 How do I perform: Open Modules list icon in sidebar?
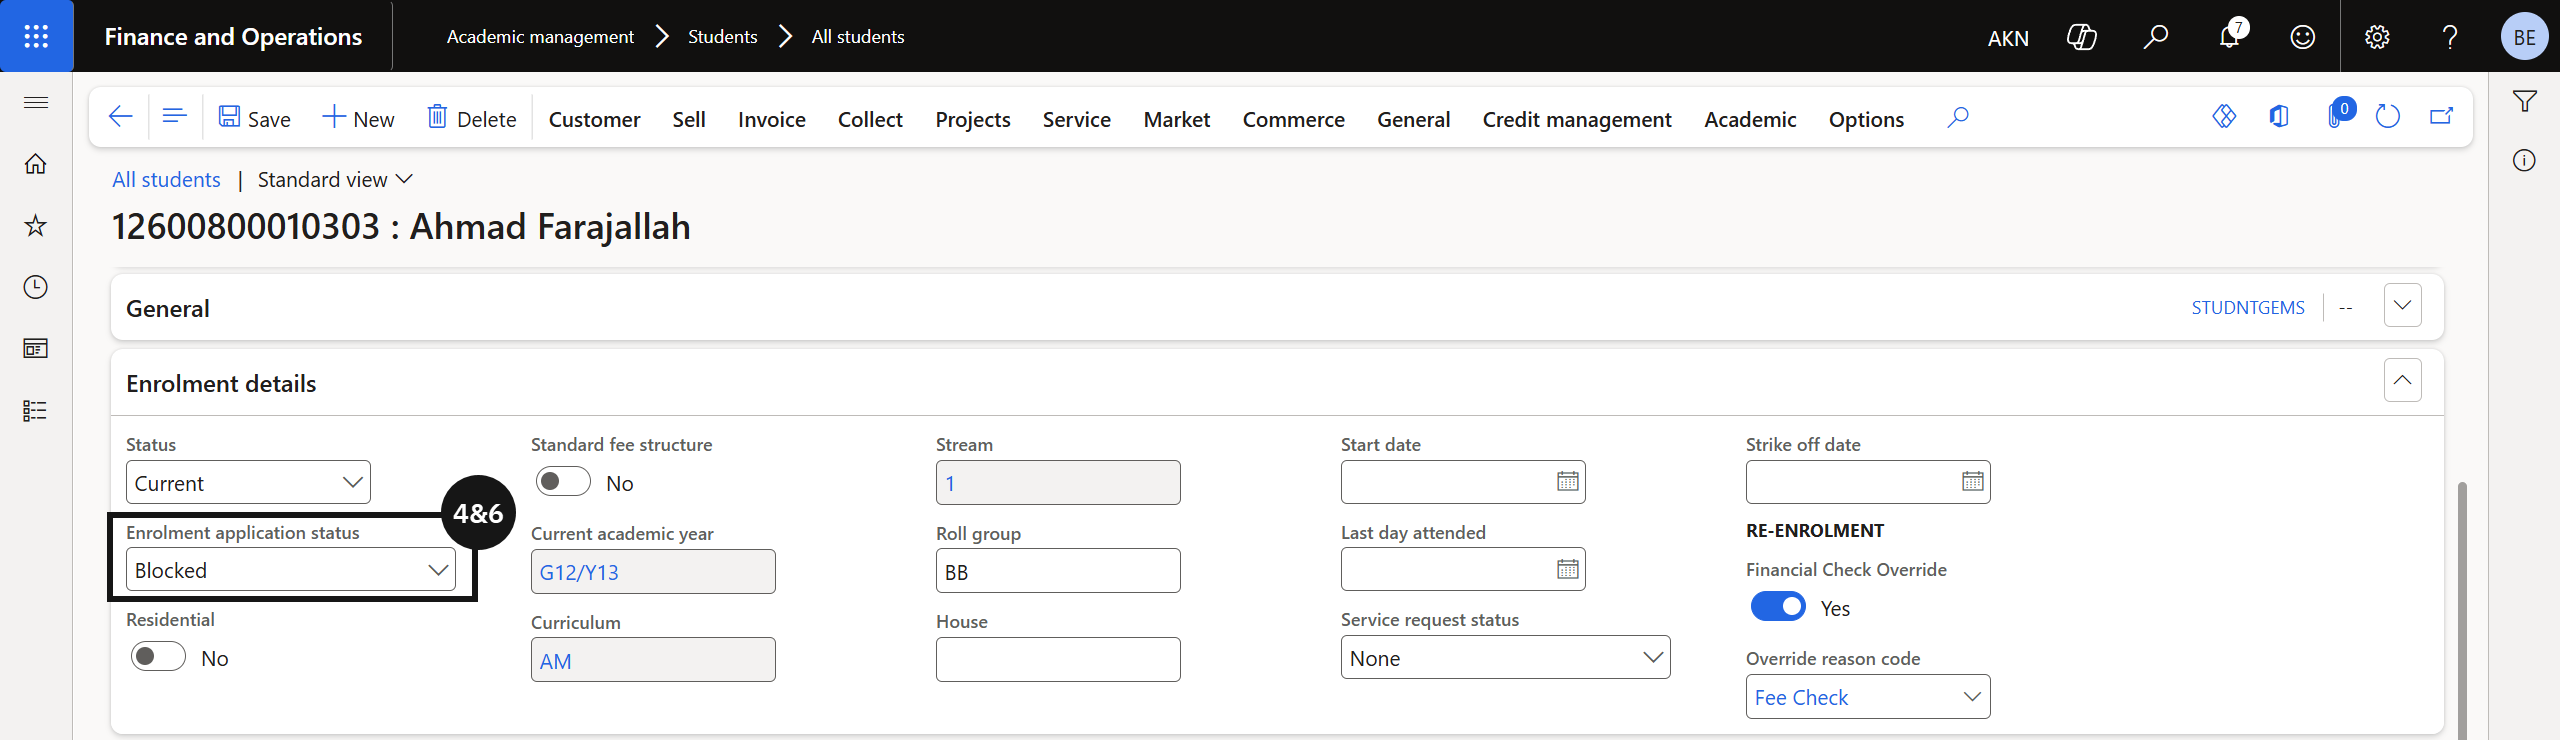coord(36,410)
